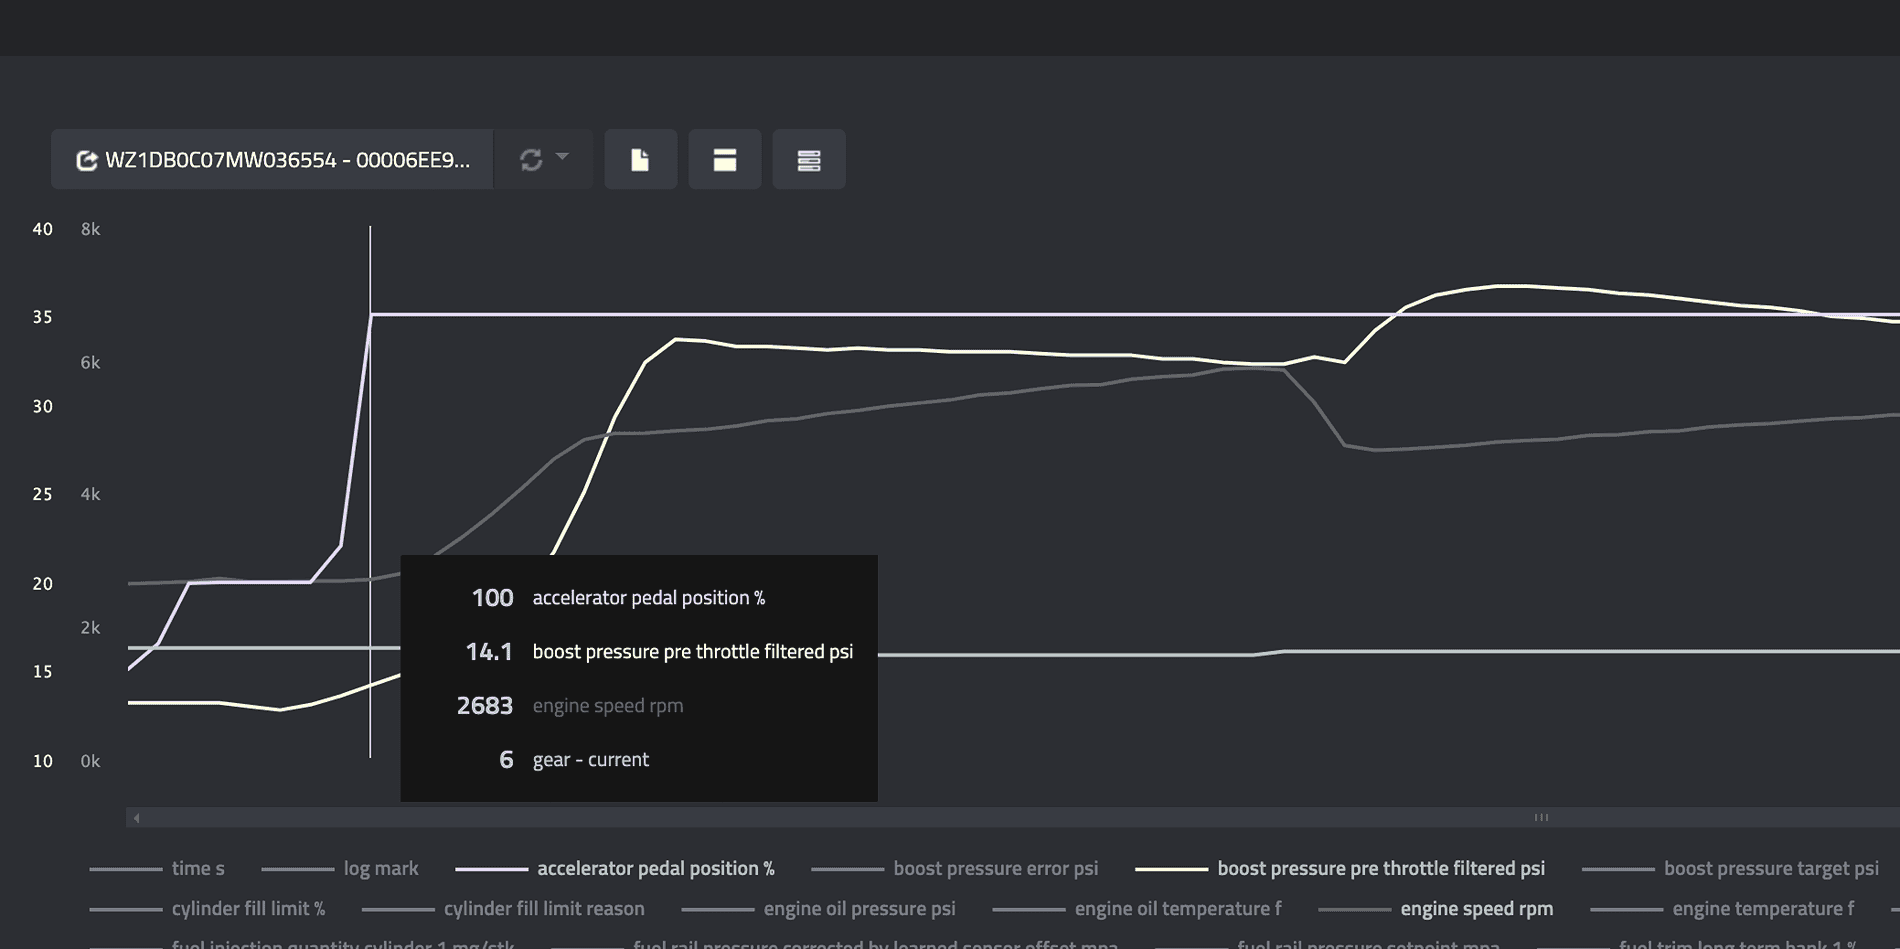
Task: Hide accelerator pedal position % series
Action: 615,868
